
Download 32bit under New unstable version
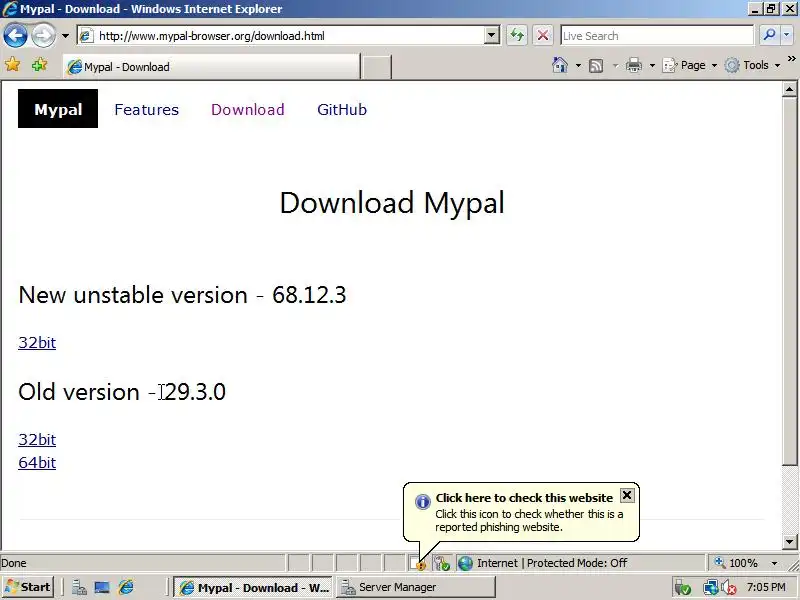[x=37, y=342]
